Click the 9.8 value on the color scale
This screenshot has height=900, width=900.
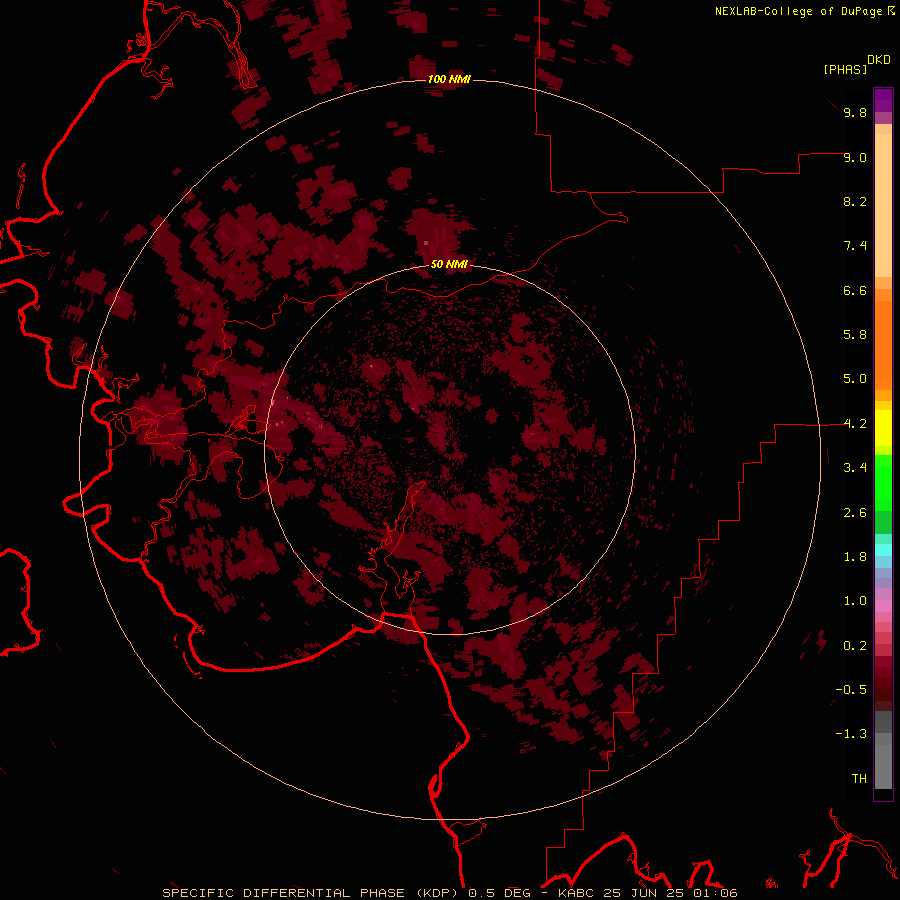[x=855, y=112]
